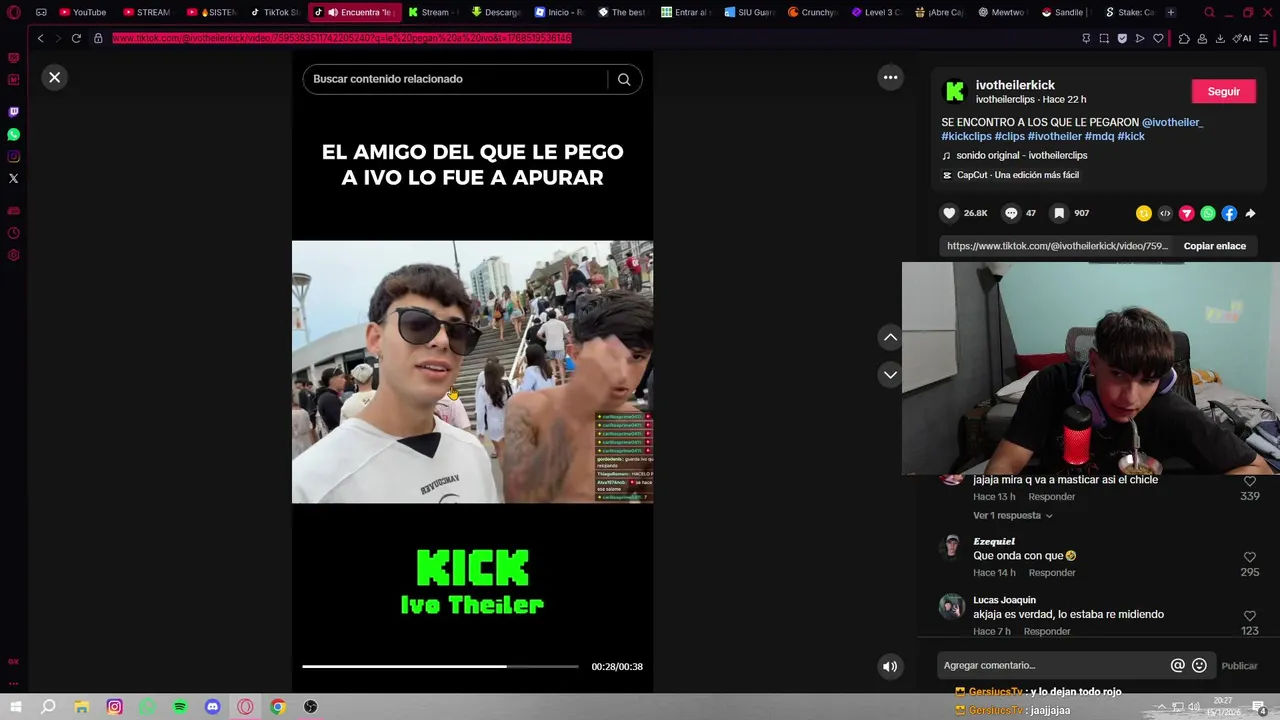Like the 'masticar asi el chicle' comment

1250,482
